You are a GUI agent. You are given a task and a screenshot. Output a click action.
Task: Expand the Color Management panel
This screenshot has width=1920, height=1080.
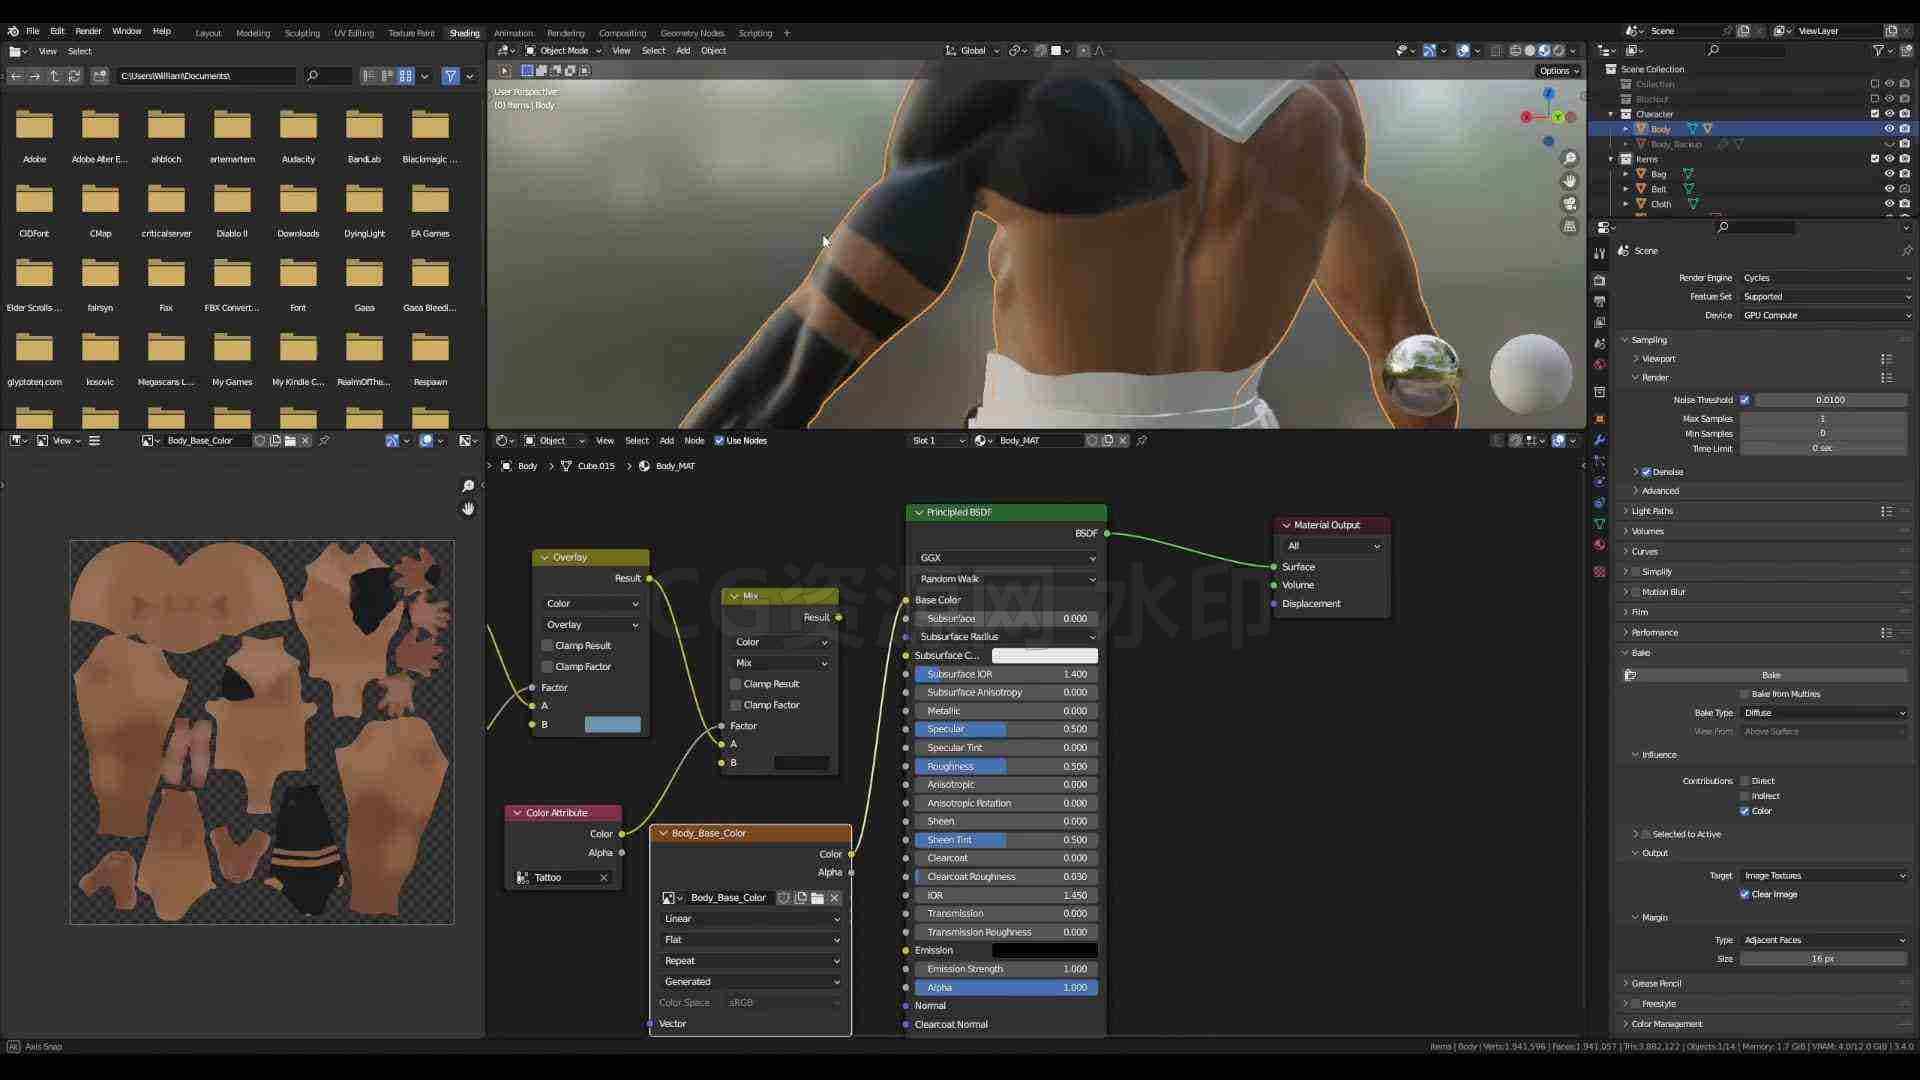[x=1666, y=1024]
